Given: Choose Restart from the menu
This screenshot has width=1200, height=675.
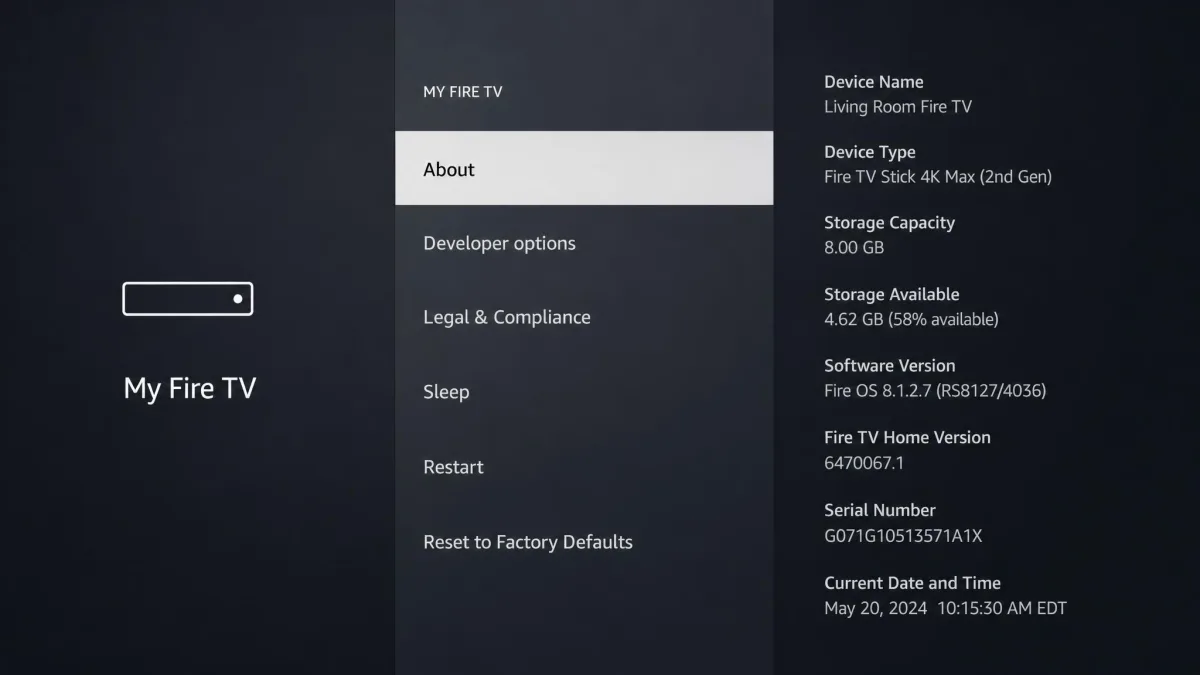Looking at the screenshot, I should 584,467.
